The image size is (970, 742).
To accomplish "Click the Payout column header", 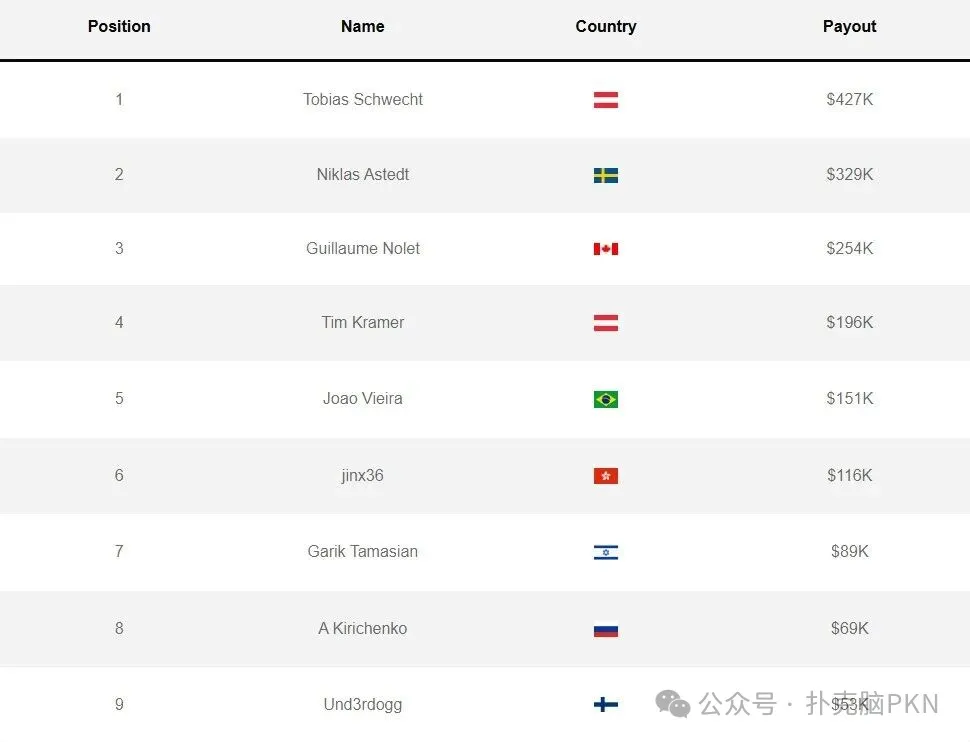I will pyautogui.click(x=849, y=27).
